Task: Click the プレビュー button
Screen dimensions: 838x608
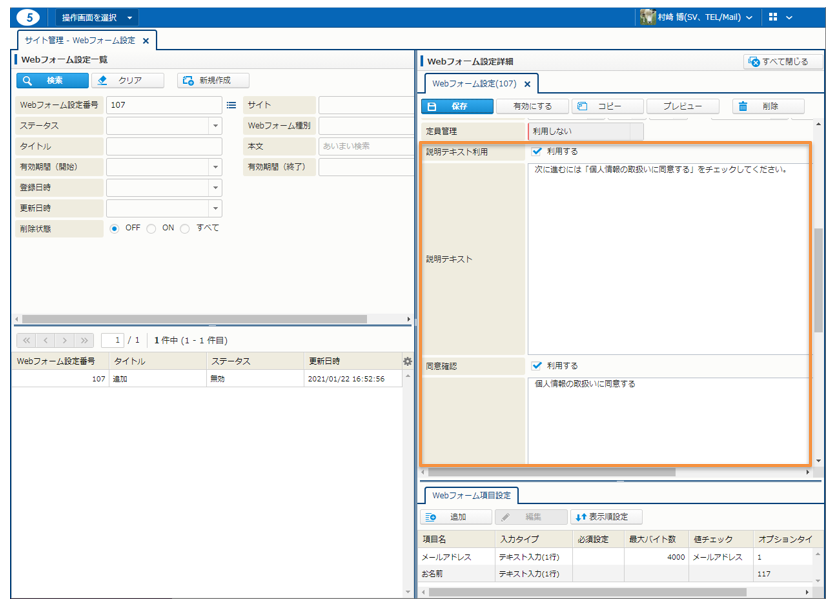Action: 682,106
